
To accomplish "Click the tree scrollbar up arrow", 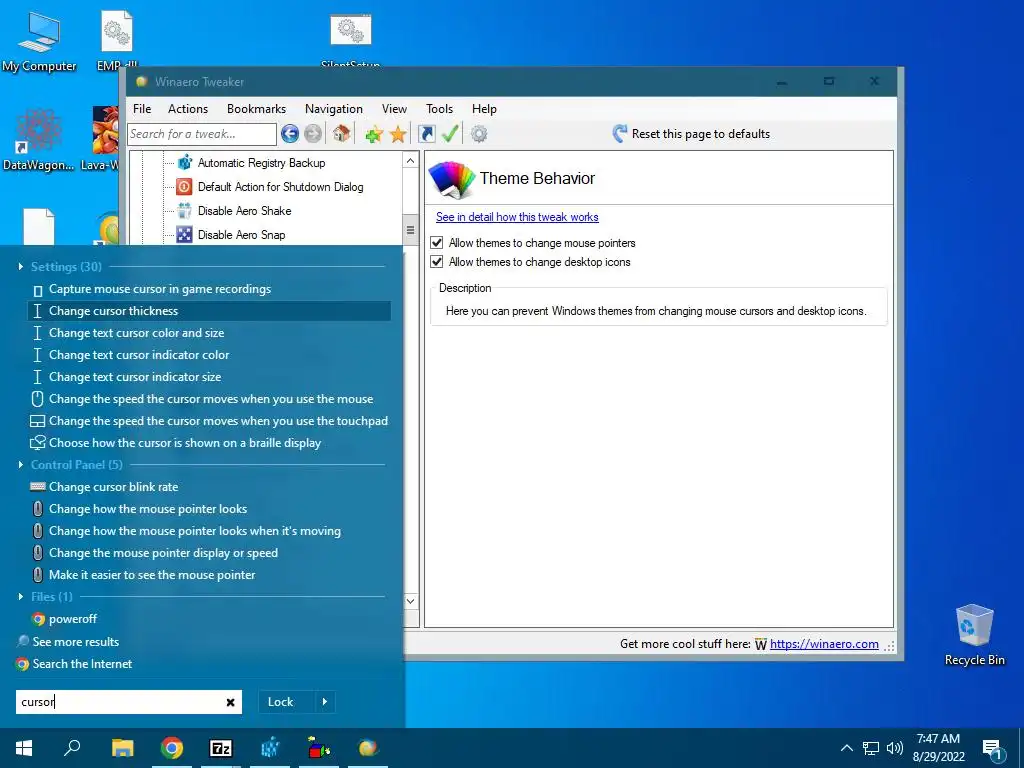I will pos(410,161).
